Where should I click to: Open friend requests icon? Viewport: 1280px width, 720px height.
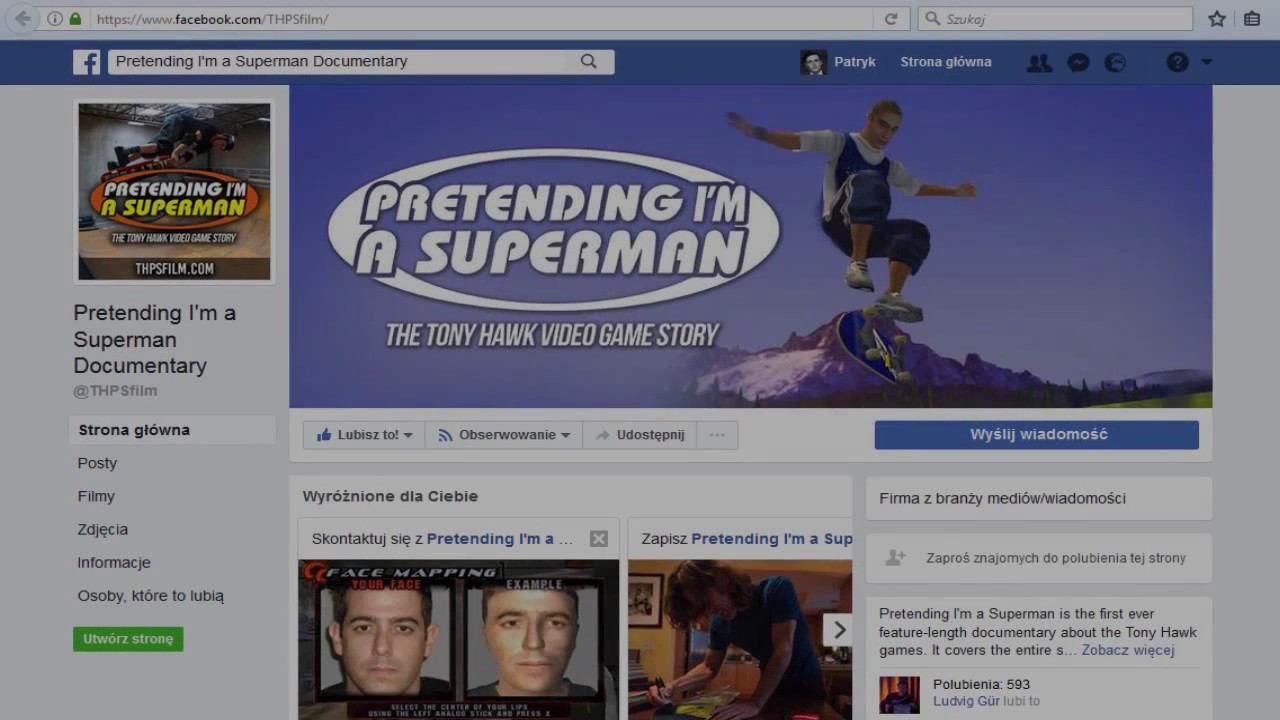(1040, 62)
